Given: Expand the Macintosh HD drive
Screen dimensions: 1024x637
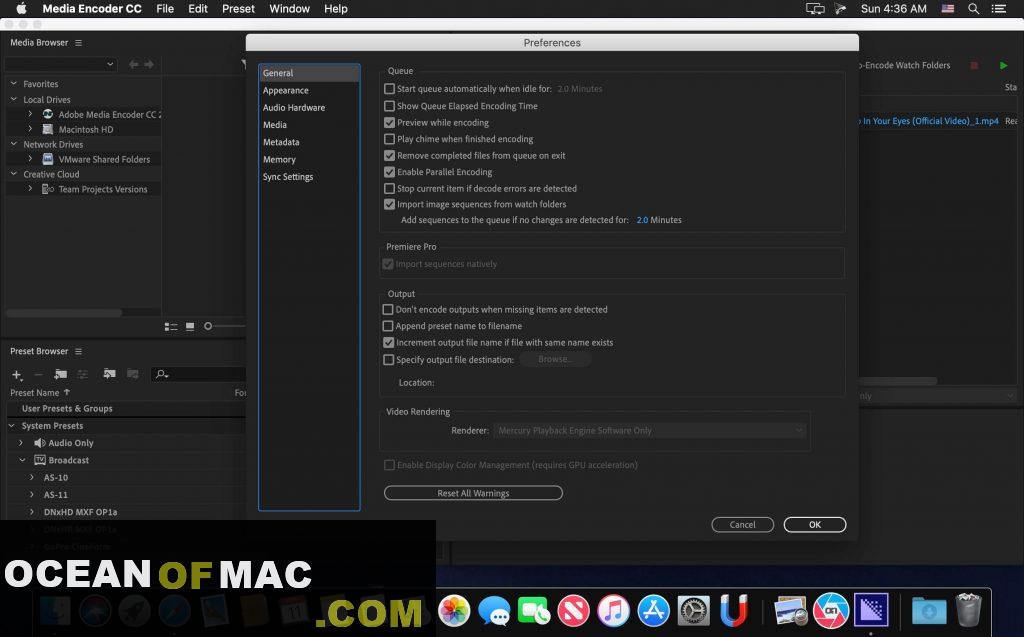Looking at the screenshot, I should [x=31, y=129].
